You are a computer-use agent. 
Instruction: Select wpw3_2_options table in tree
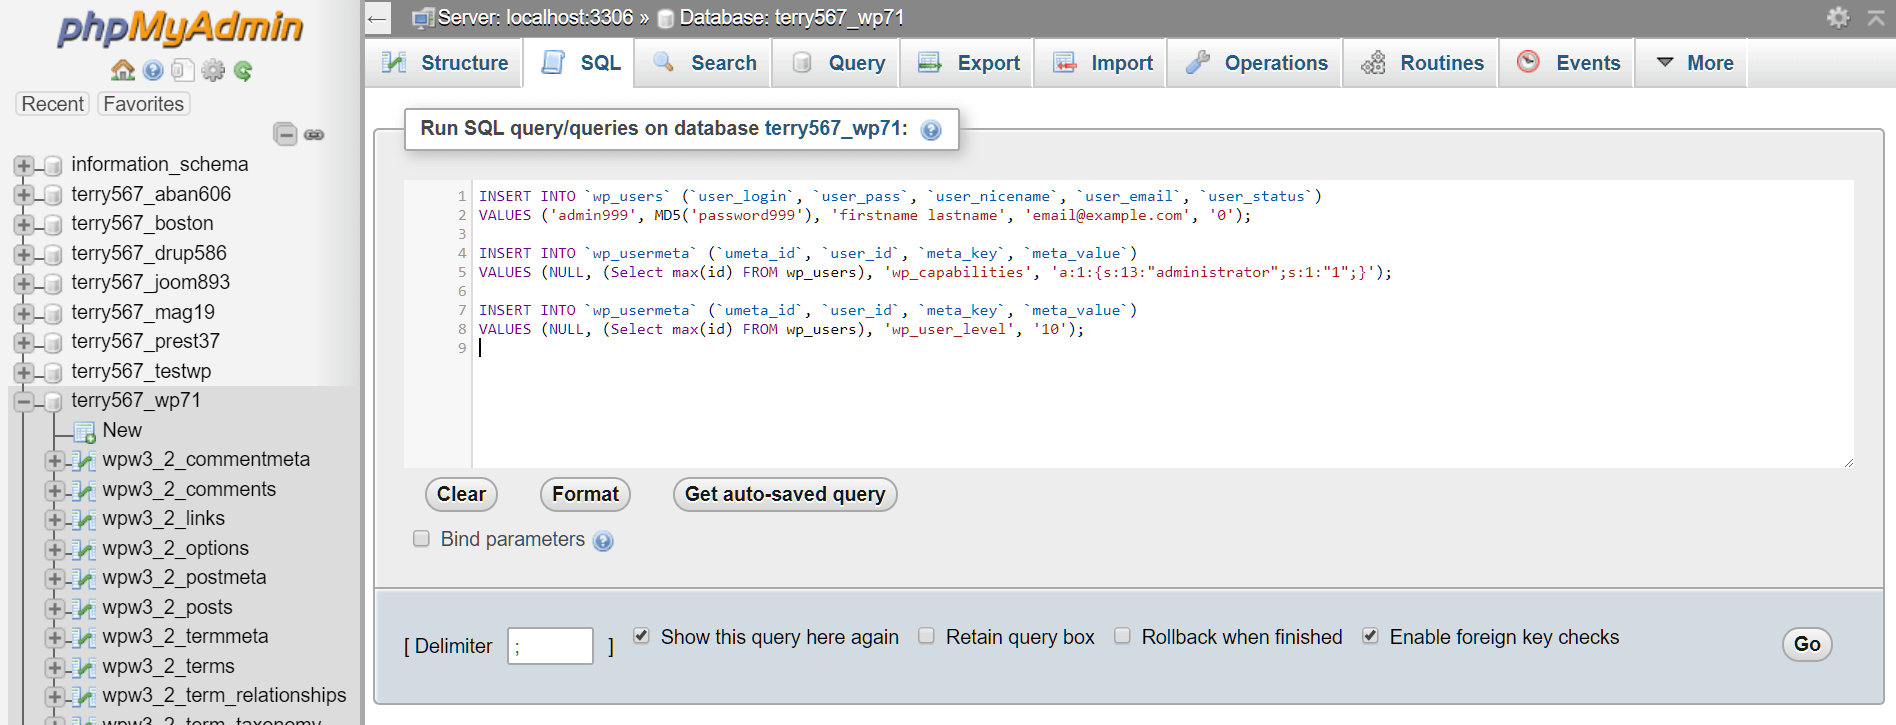[x=175, y=548]
